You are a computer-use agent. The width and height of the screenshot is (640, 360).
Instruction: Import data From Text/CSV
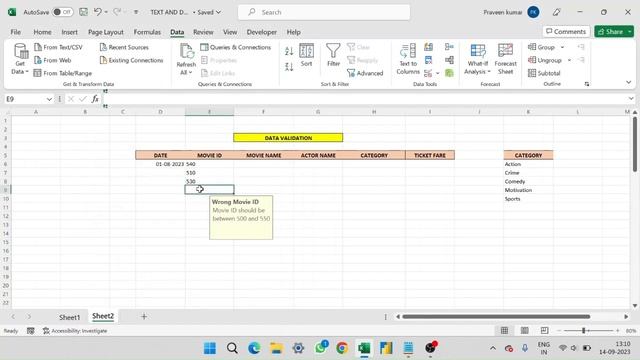58,47
